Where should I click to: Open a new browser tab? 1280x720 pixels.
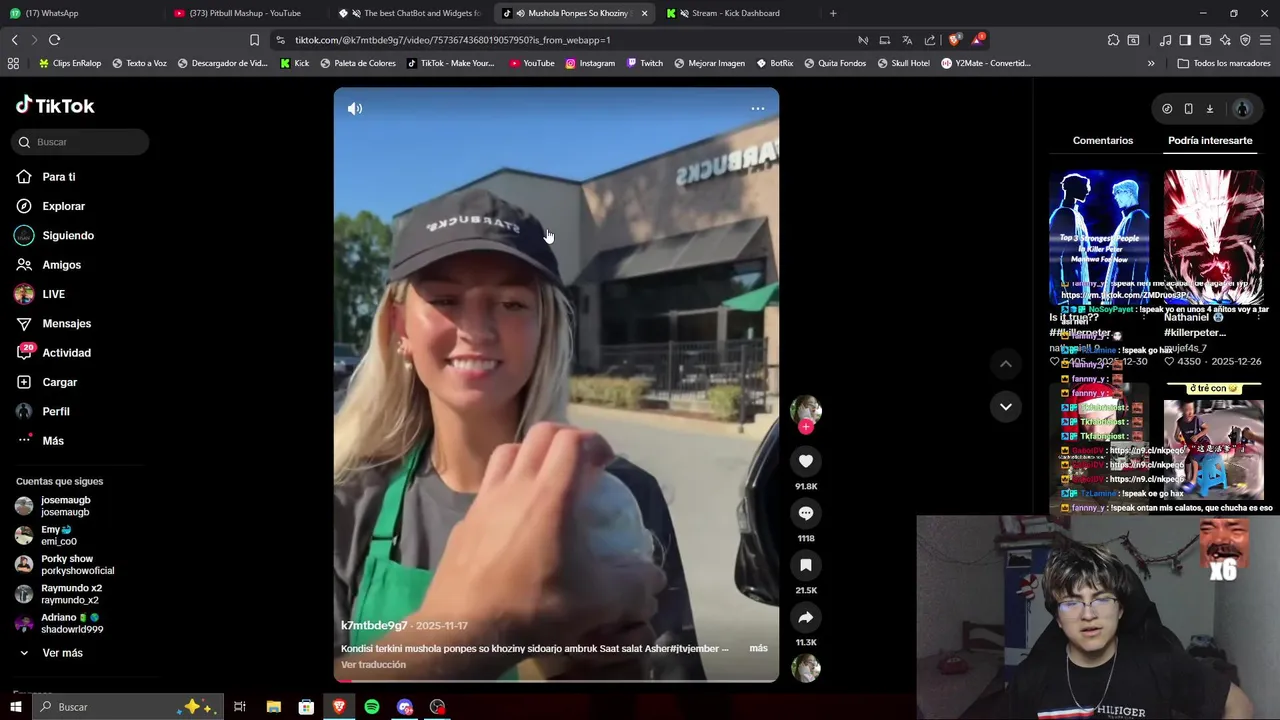tap(833, 13)
